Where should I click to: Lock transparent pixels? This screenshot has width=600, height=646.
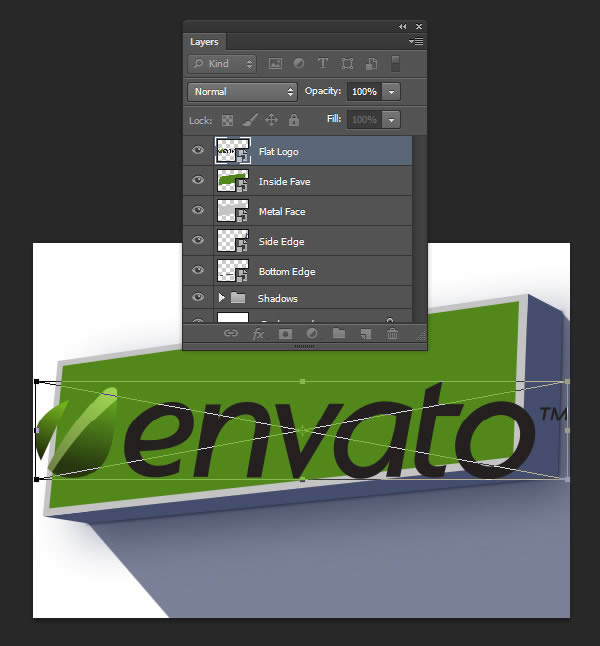pyautogui.click(x=227, y=120)
